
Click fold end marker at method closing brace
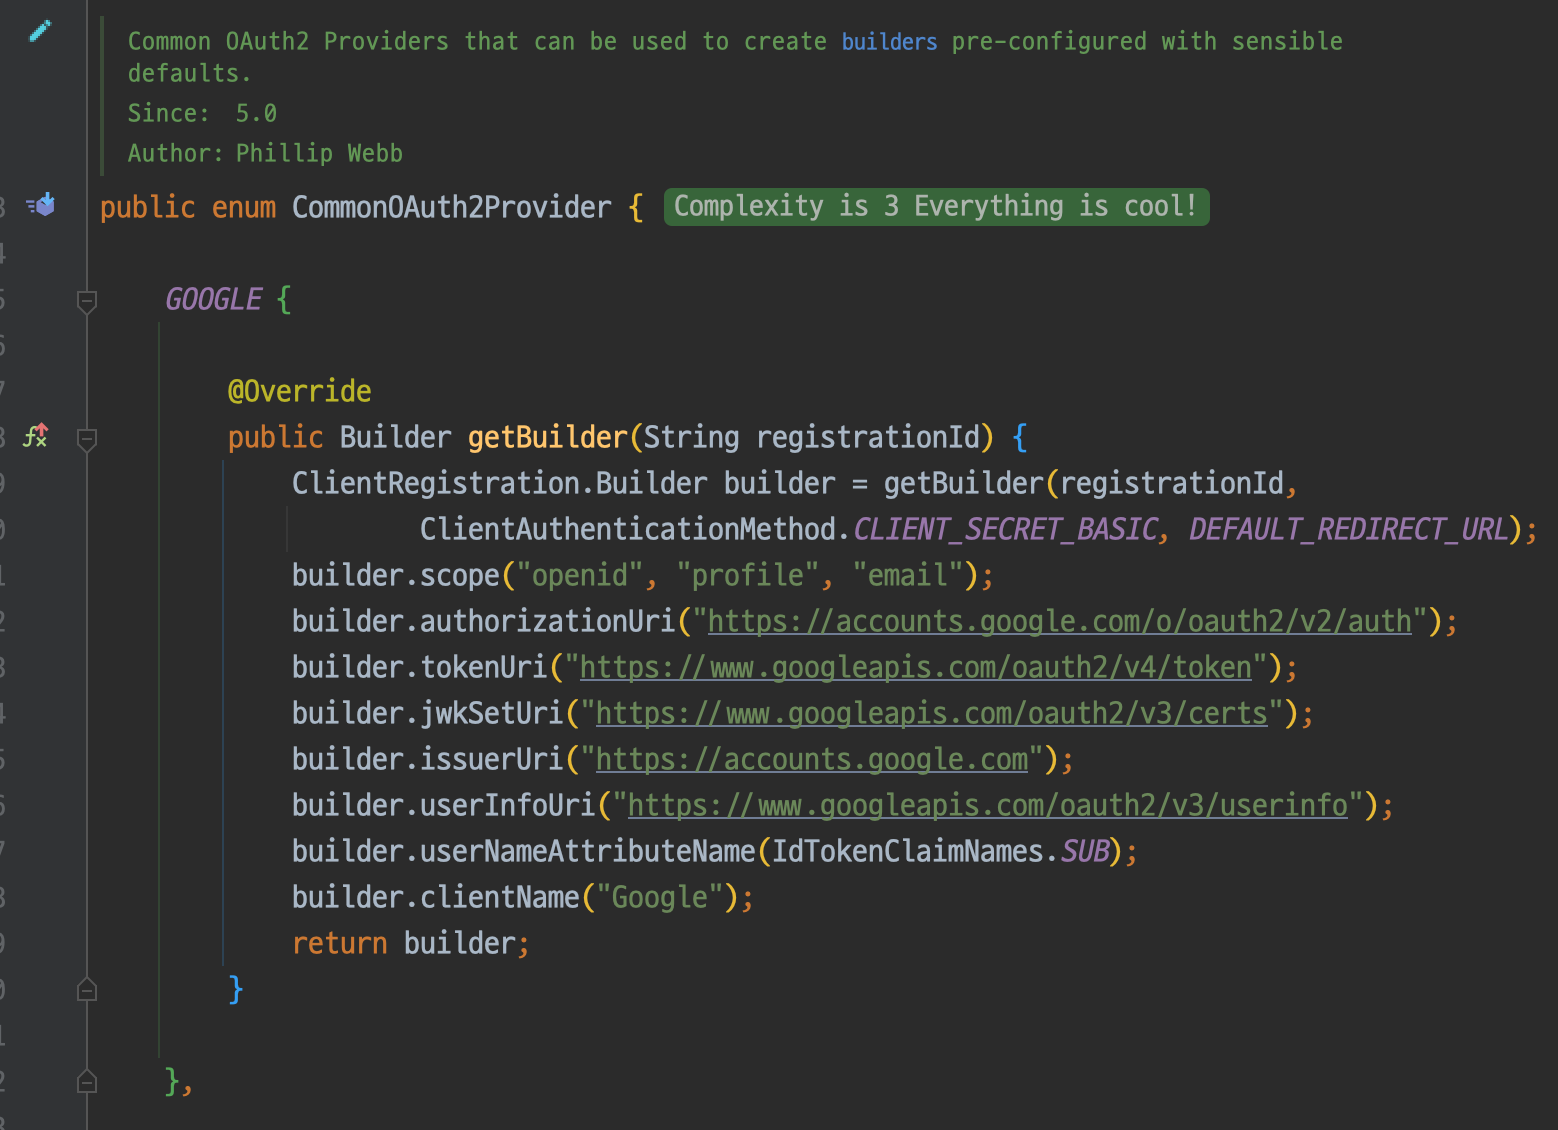(87, 989)
